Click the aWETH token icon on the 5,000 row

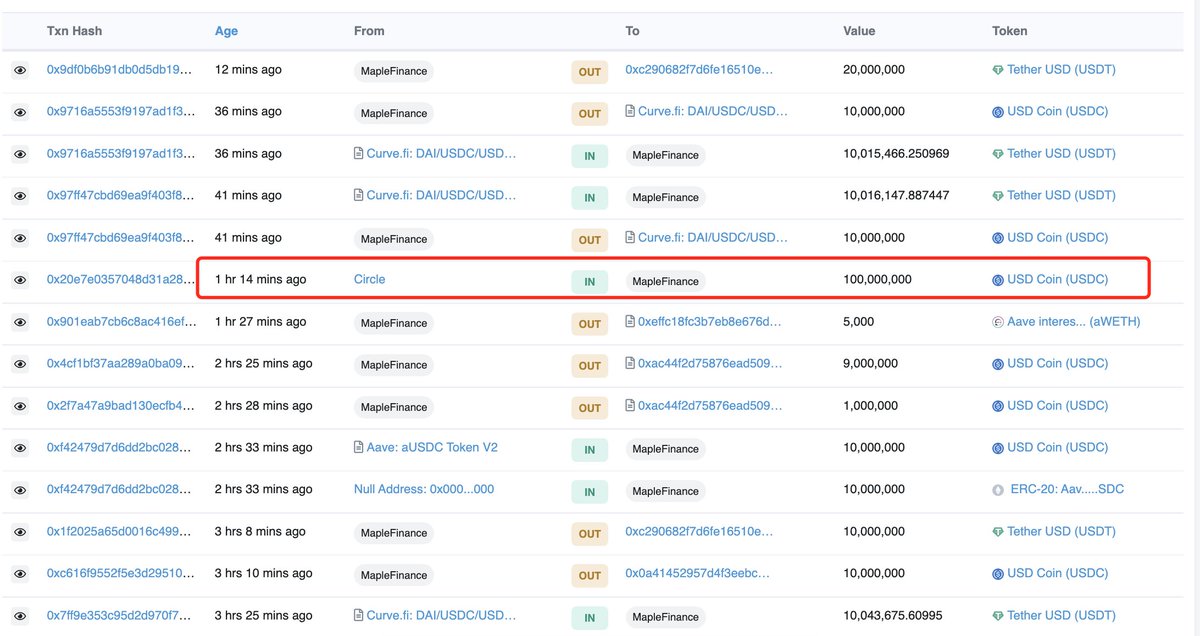998,322
